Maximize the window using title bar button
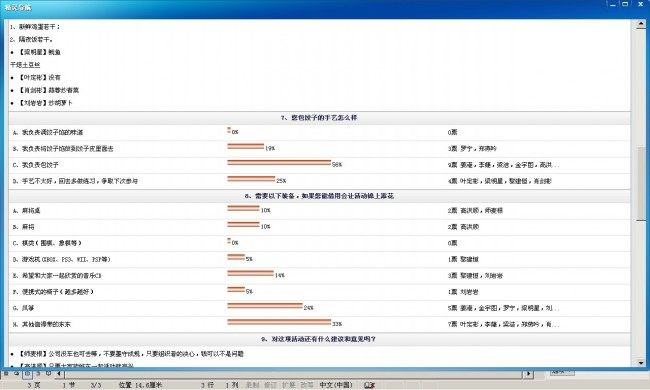 625,4
